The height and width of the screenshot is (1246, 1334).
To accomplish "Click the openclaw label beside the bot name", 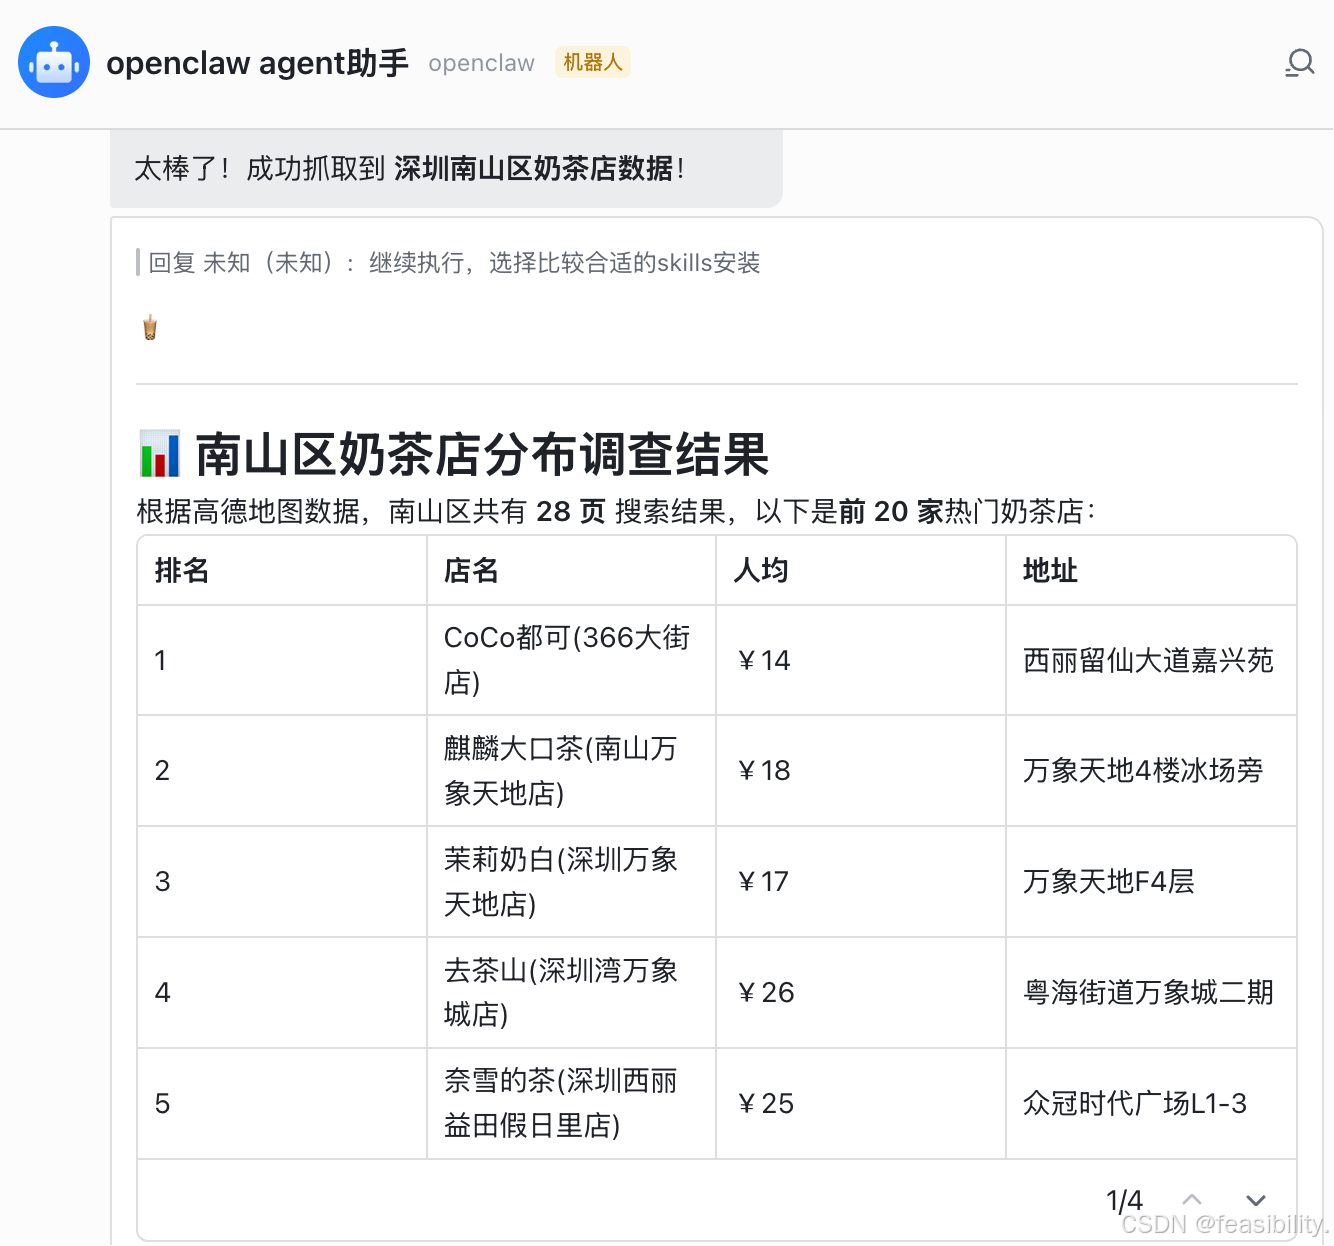I will pos(481,63).
